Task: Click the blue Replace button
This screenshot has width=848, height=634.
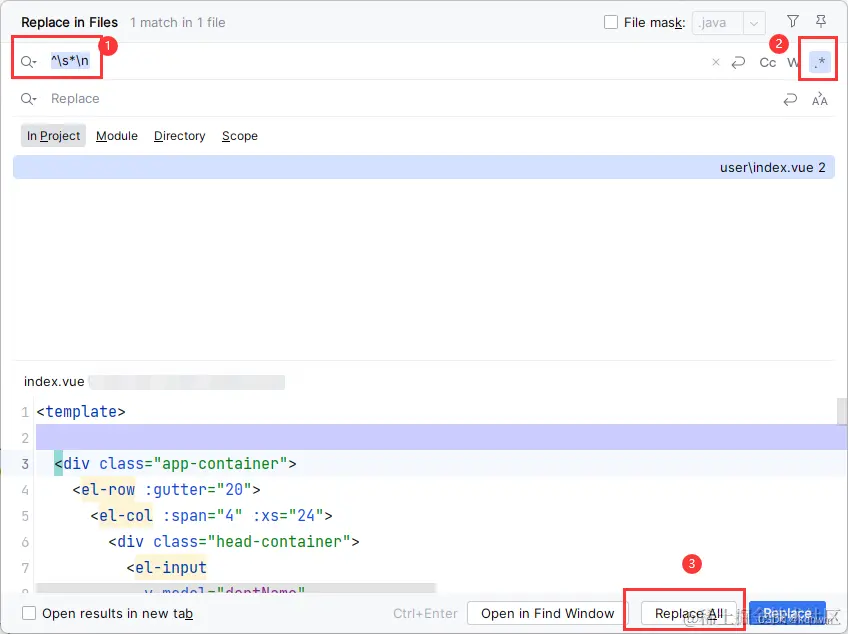Action: (787, 613)
